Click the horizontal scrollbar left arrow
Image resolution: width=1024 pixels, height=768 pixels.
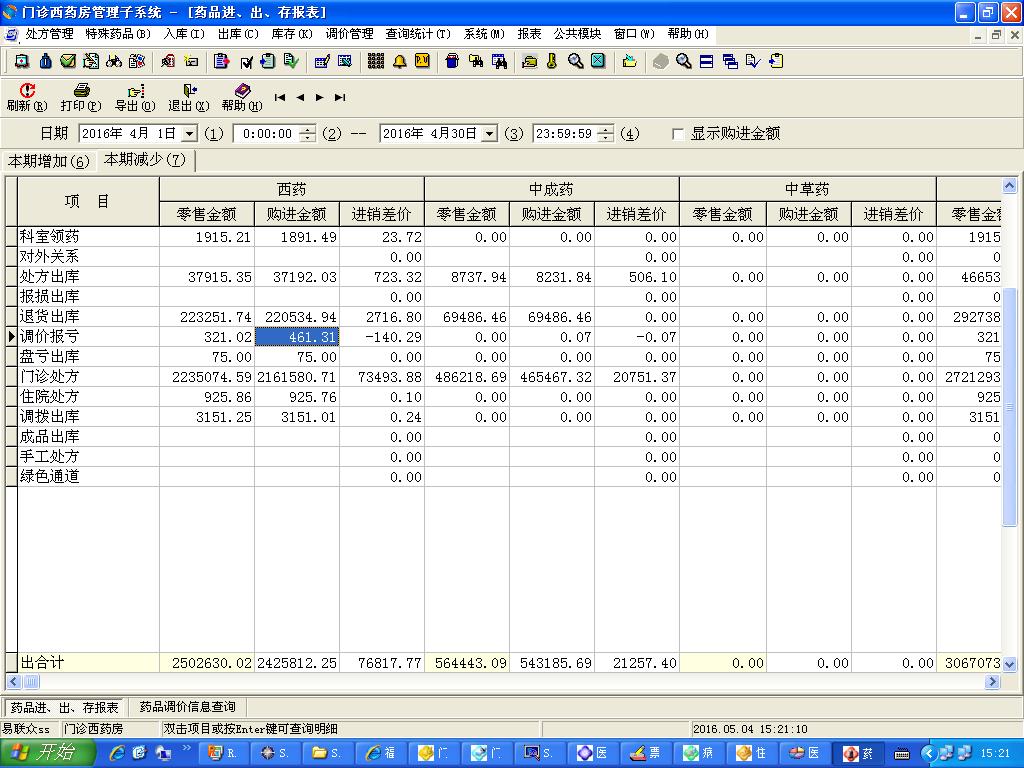click(x=13, y=682)
